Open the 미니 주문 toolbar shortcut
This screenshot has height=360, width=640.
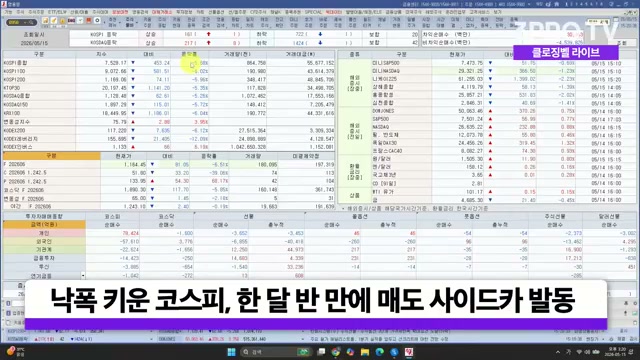294,22
